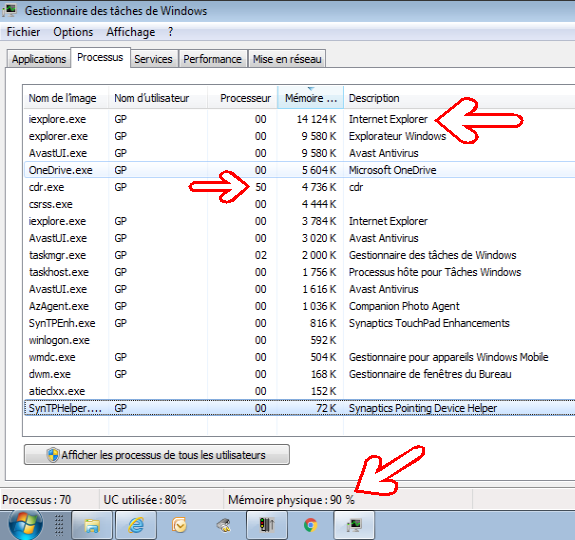Click the UC utilisée : 80% status entry
The image size is (575, 540).
point(145,500)
